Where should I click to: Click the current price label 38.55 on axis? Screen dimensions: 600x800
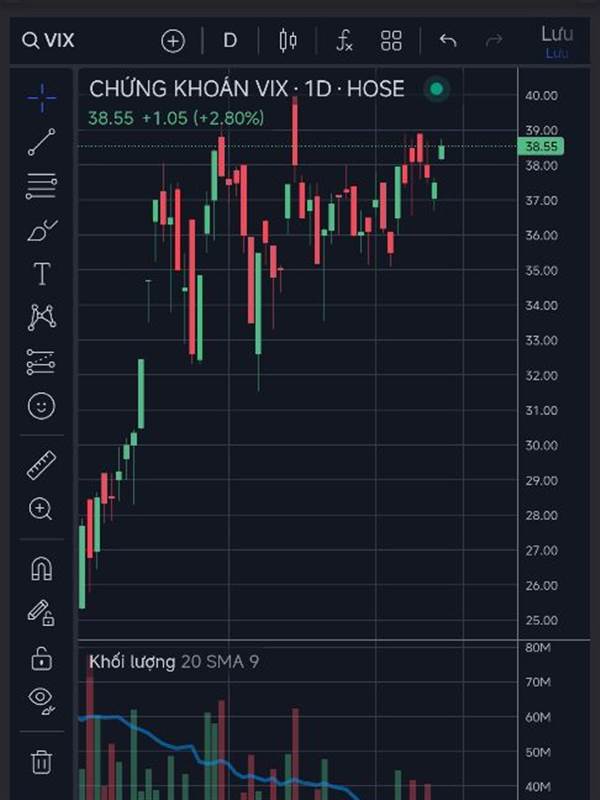pos(540,146)
